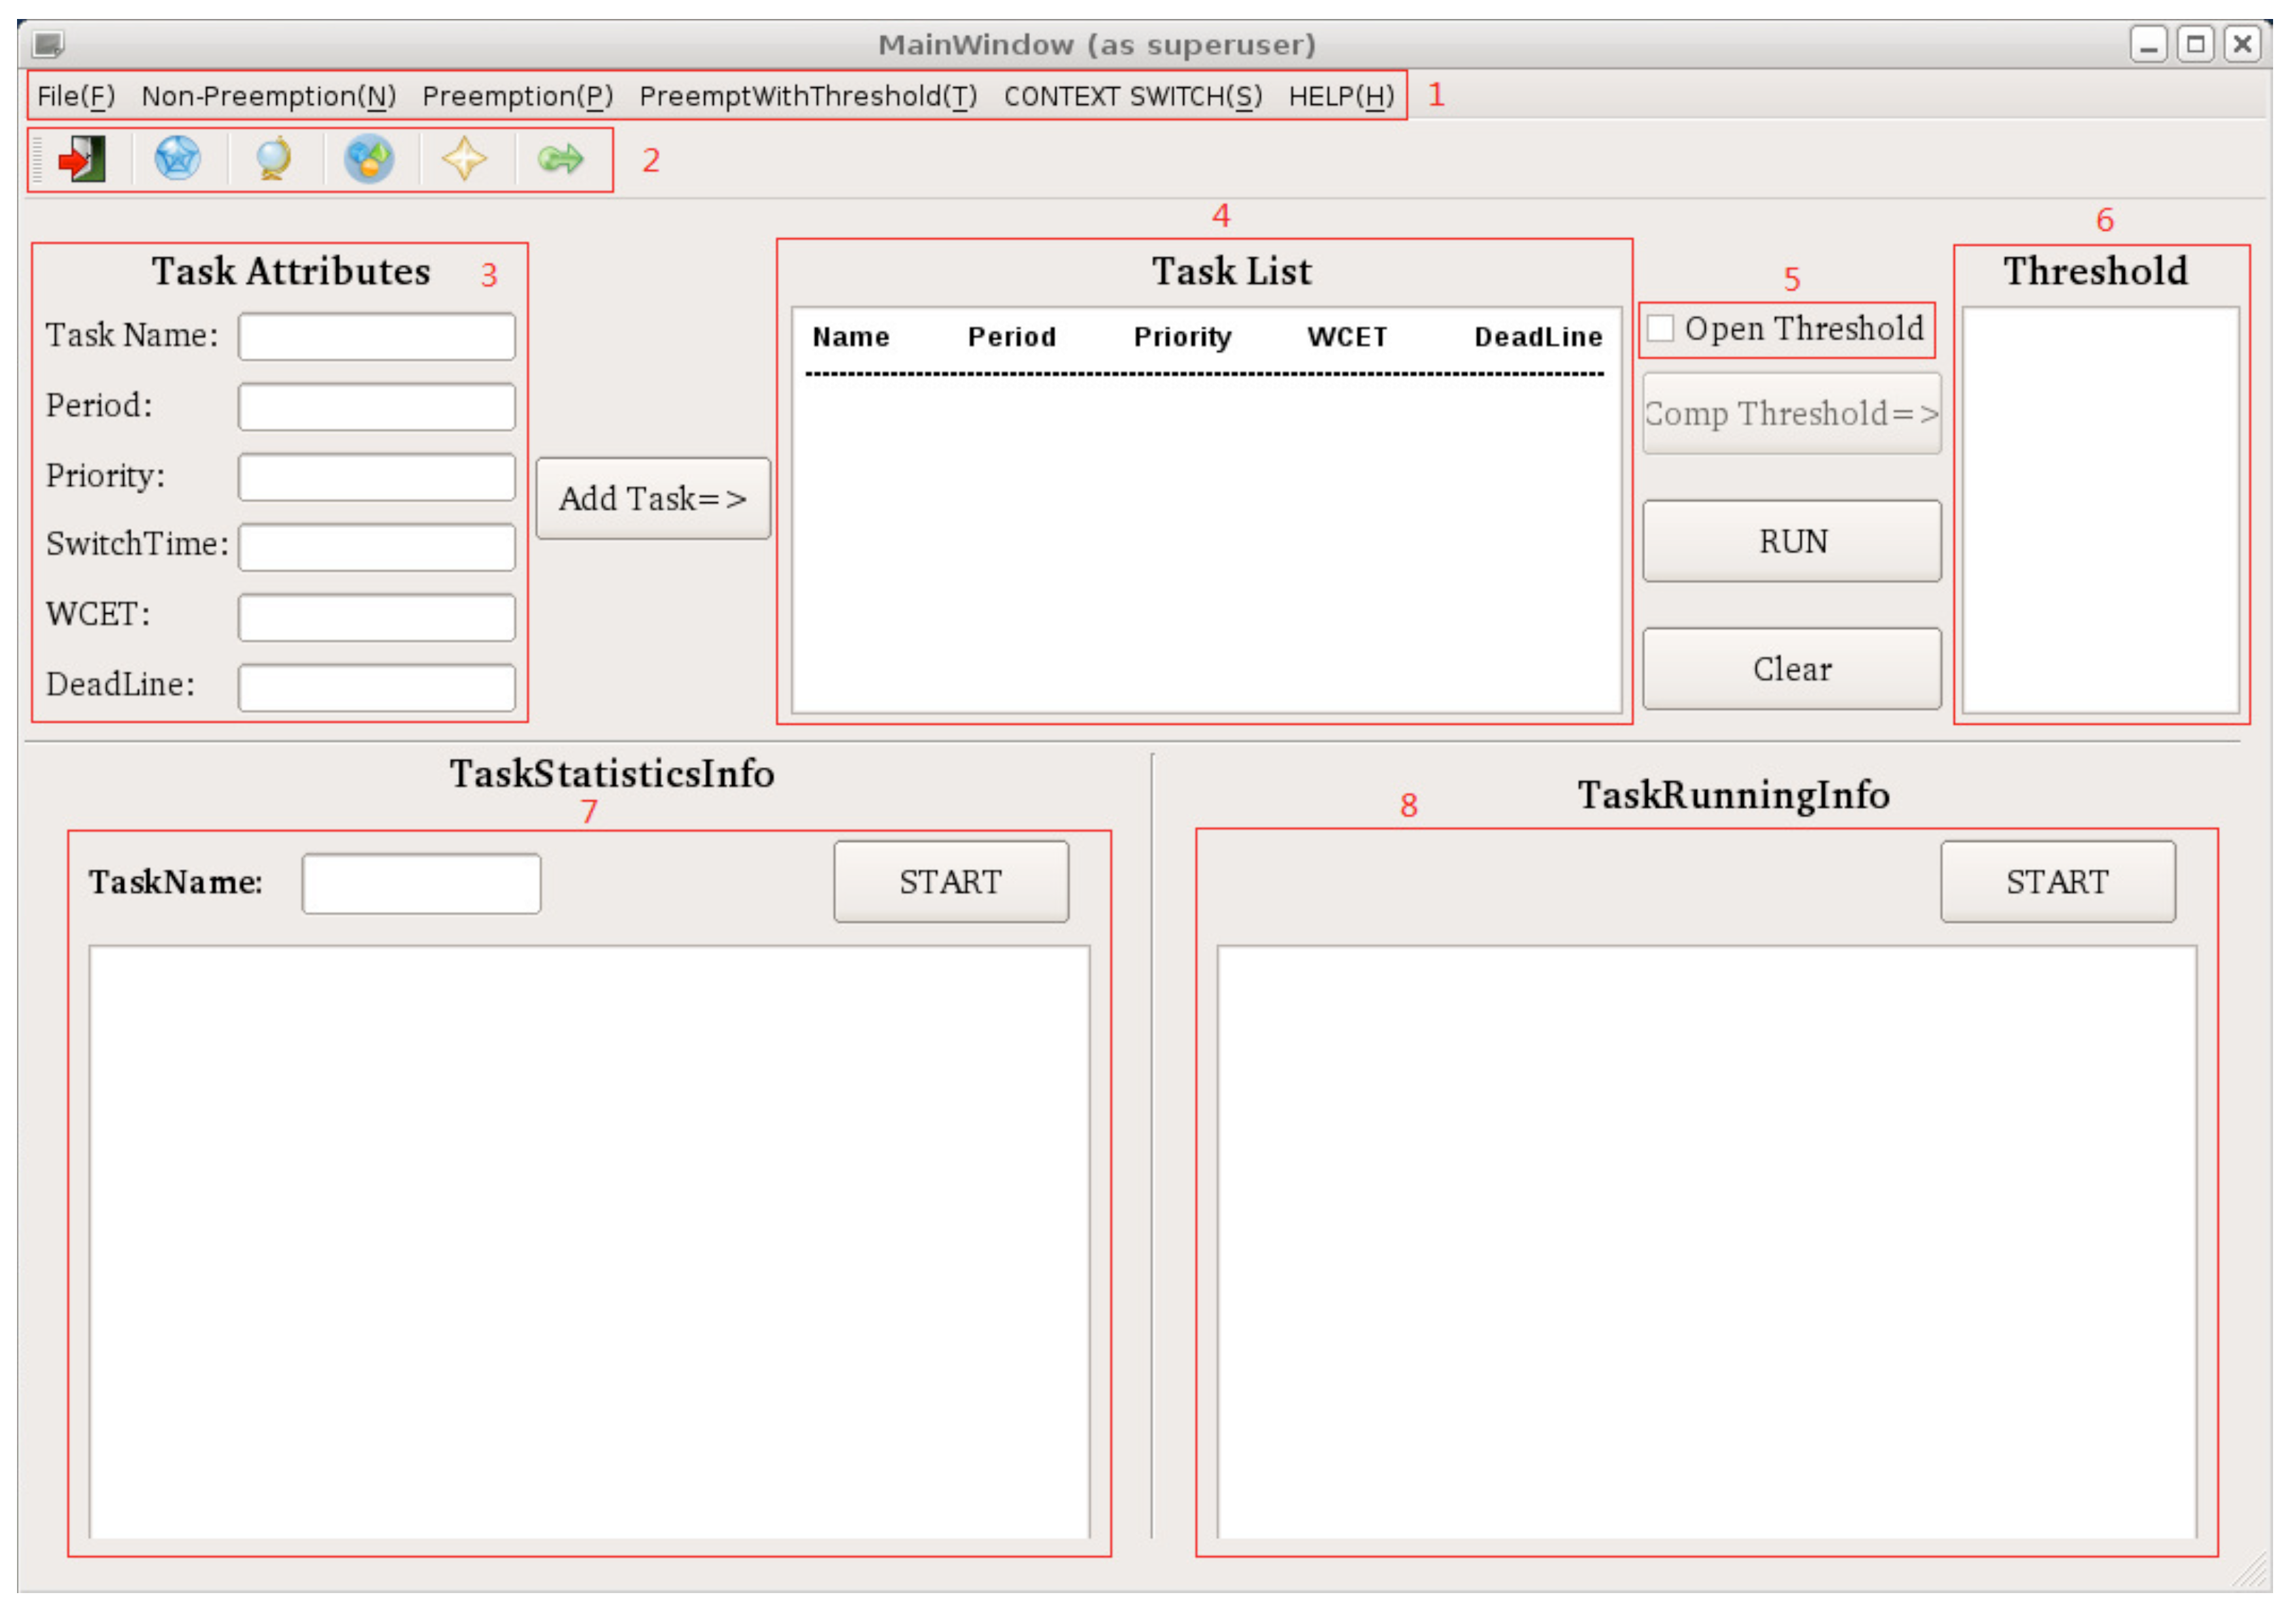Click the yellow four-point star icon

[x=465, y=160]
